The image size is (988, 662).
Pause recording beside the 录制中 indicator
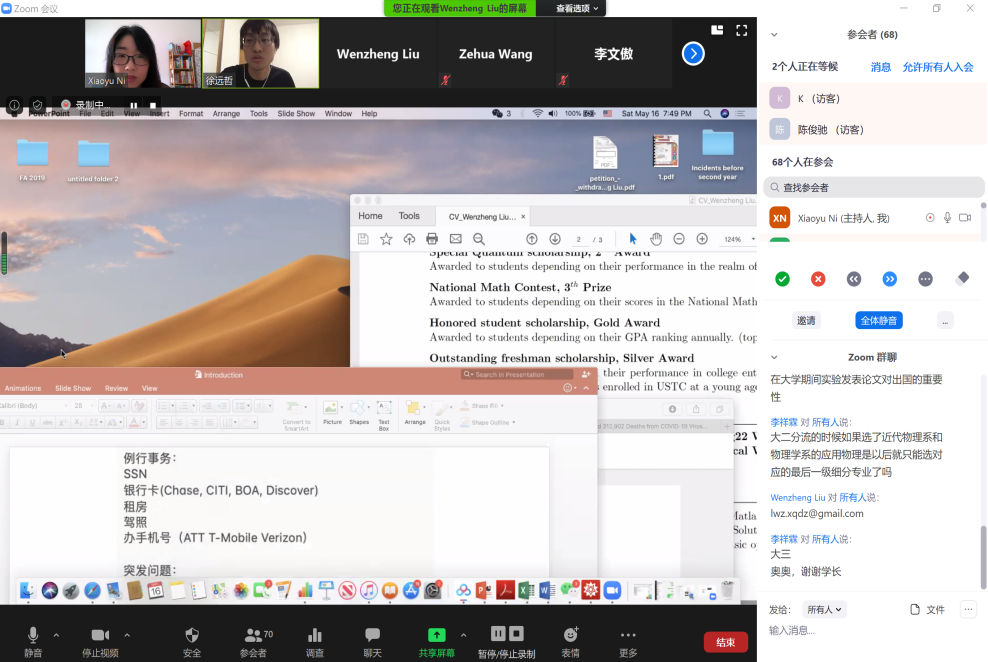(134, 105)
